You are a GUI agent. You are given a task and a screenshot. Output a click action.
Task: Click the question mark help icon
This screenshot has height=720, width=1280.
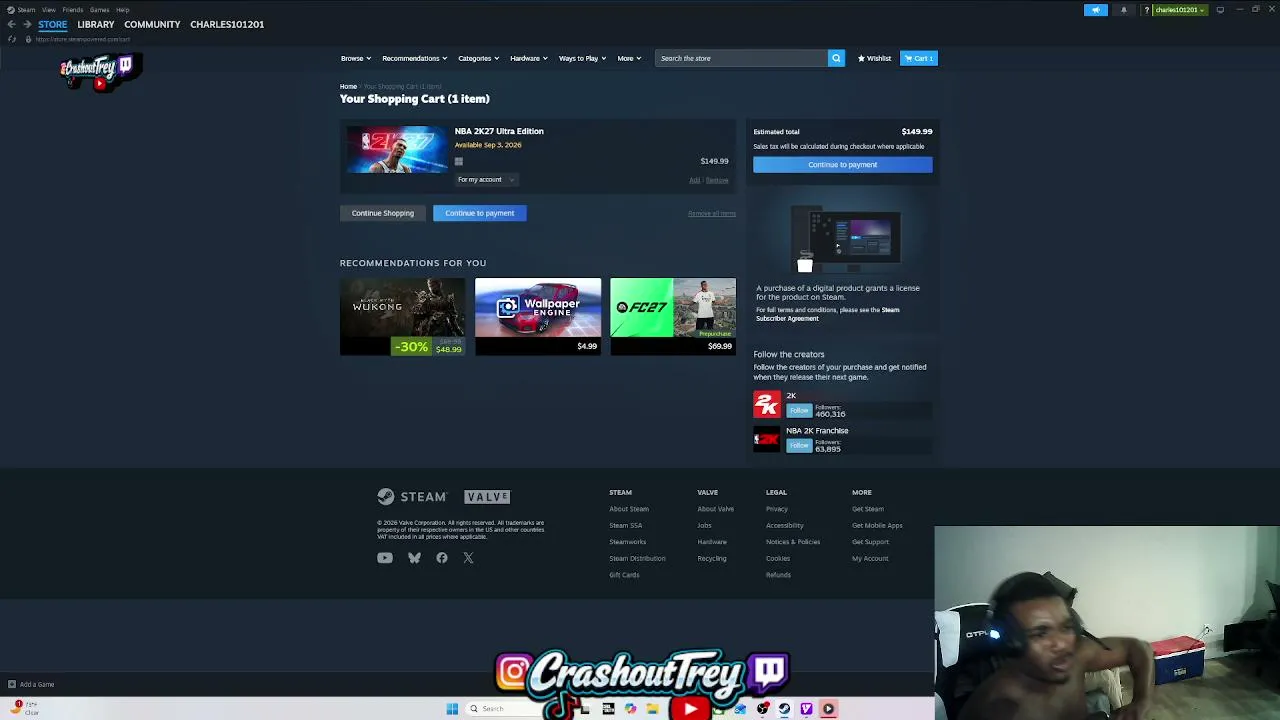coord(1146,10)
